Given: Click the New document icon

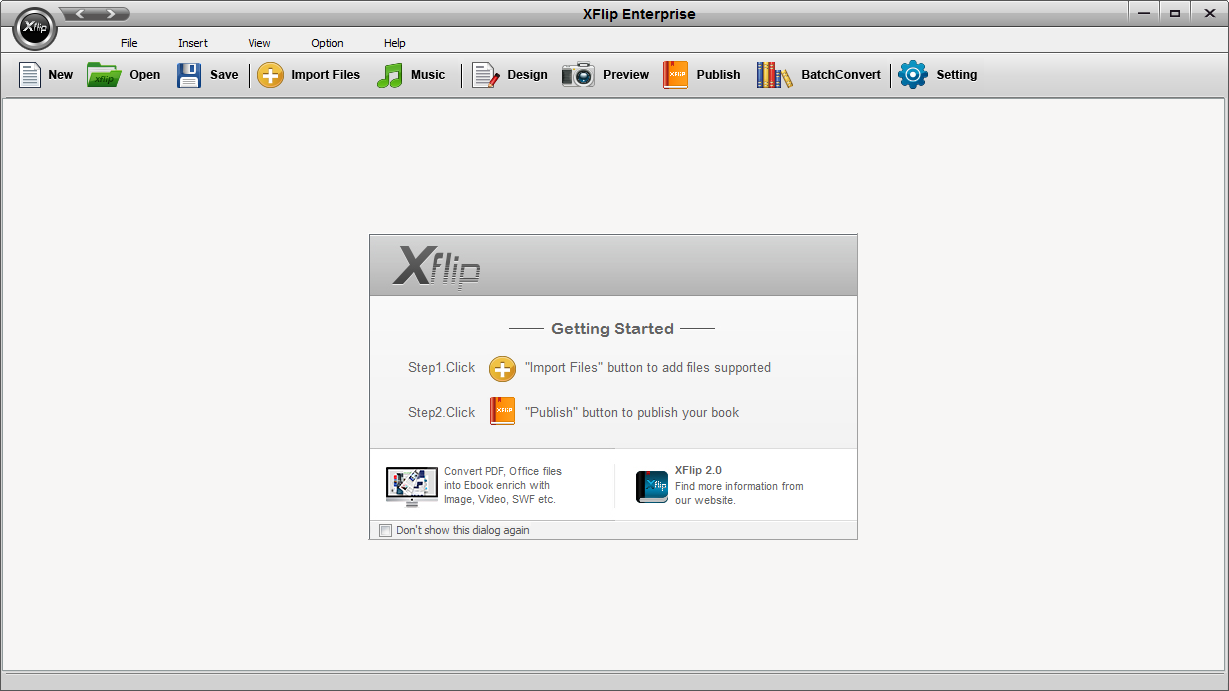Looking at the screenshot, I should 30,75.
